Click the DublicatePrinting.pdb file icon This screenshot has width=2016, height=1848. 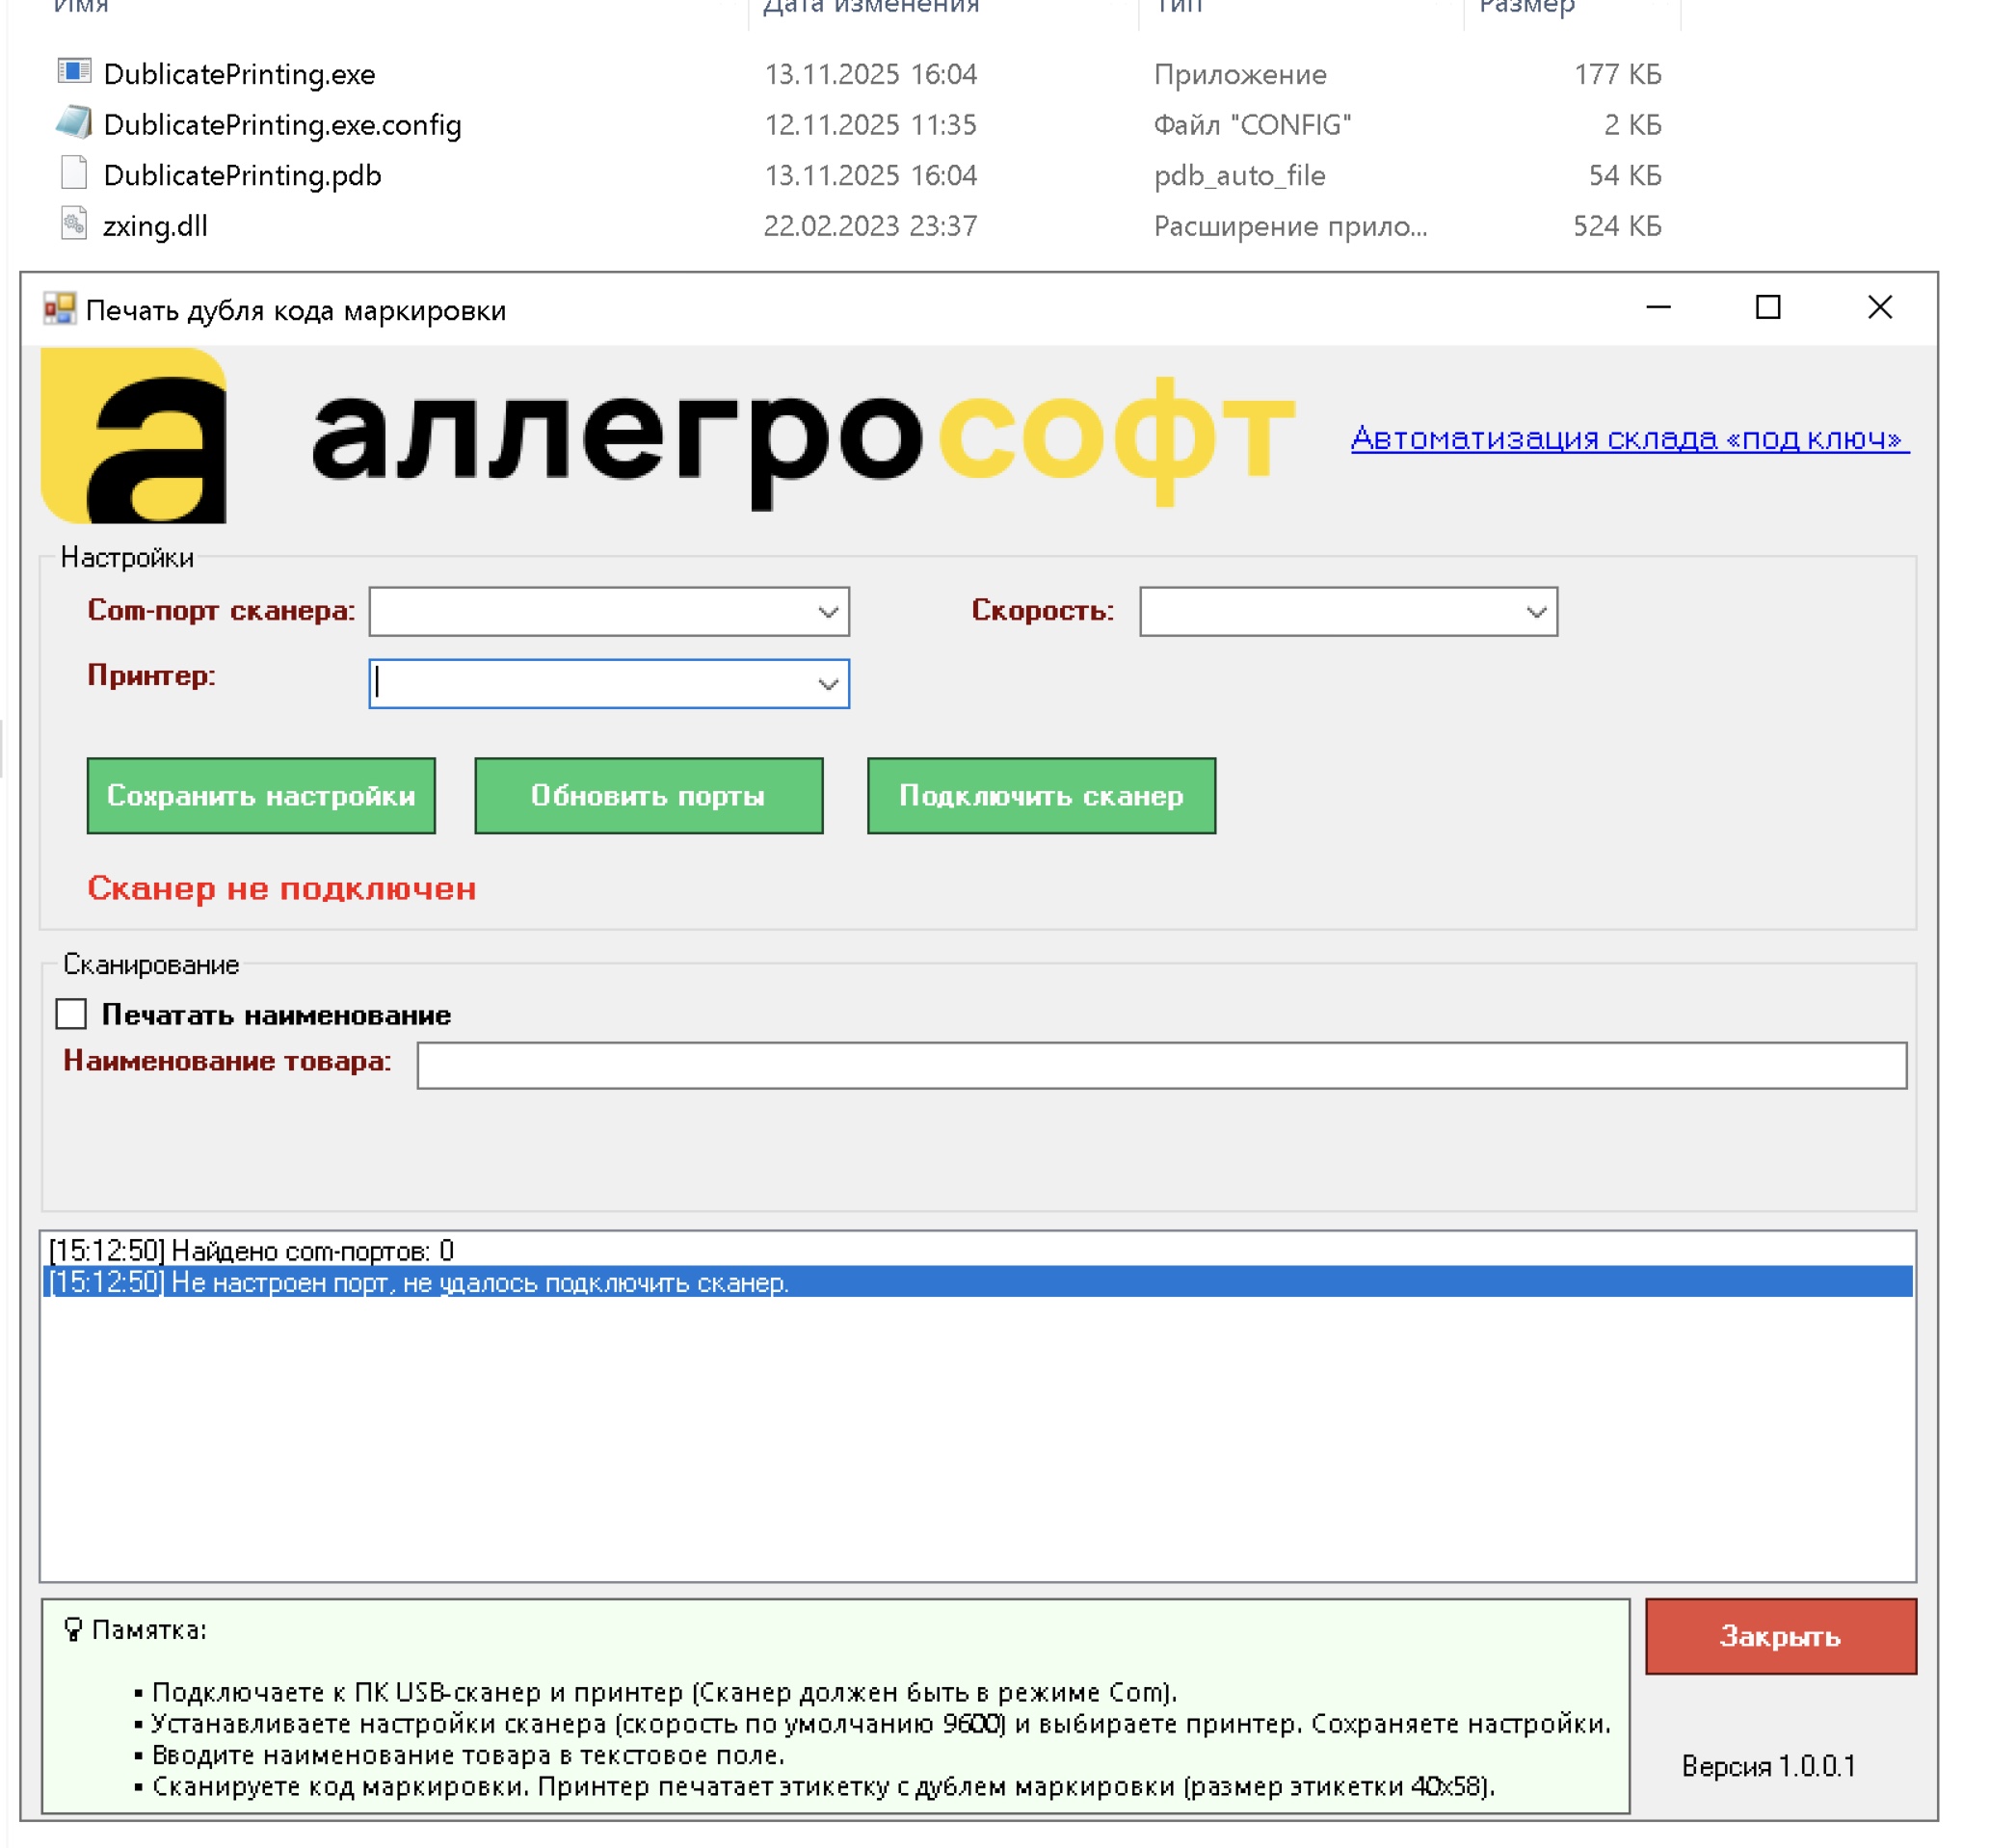(x=74, y=174)
